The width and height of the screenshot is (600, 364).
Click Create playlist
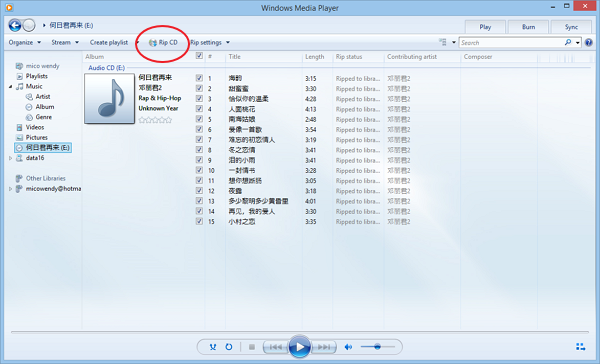(109, 42)
